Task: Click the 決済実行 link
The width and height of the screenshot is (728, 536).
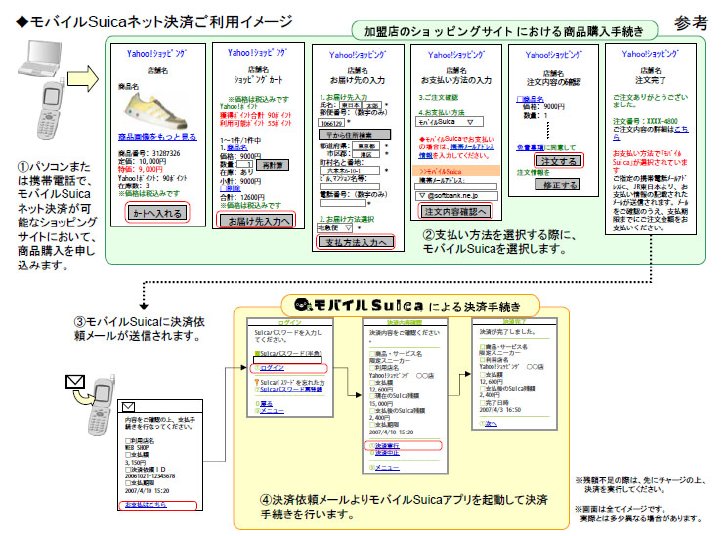Action: 387,445
